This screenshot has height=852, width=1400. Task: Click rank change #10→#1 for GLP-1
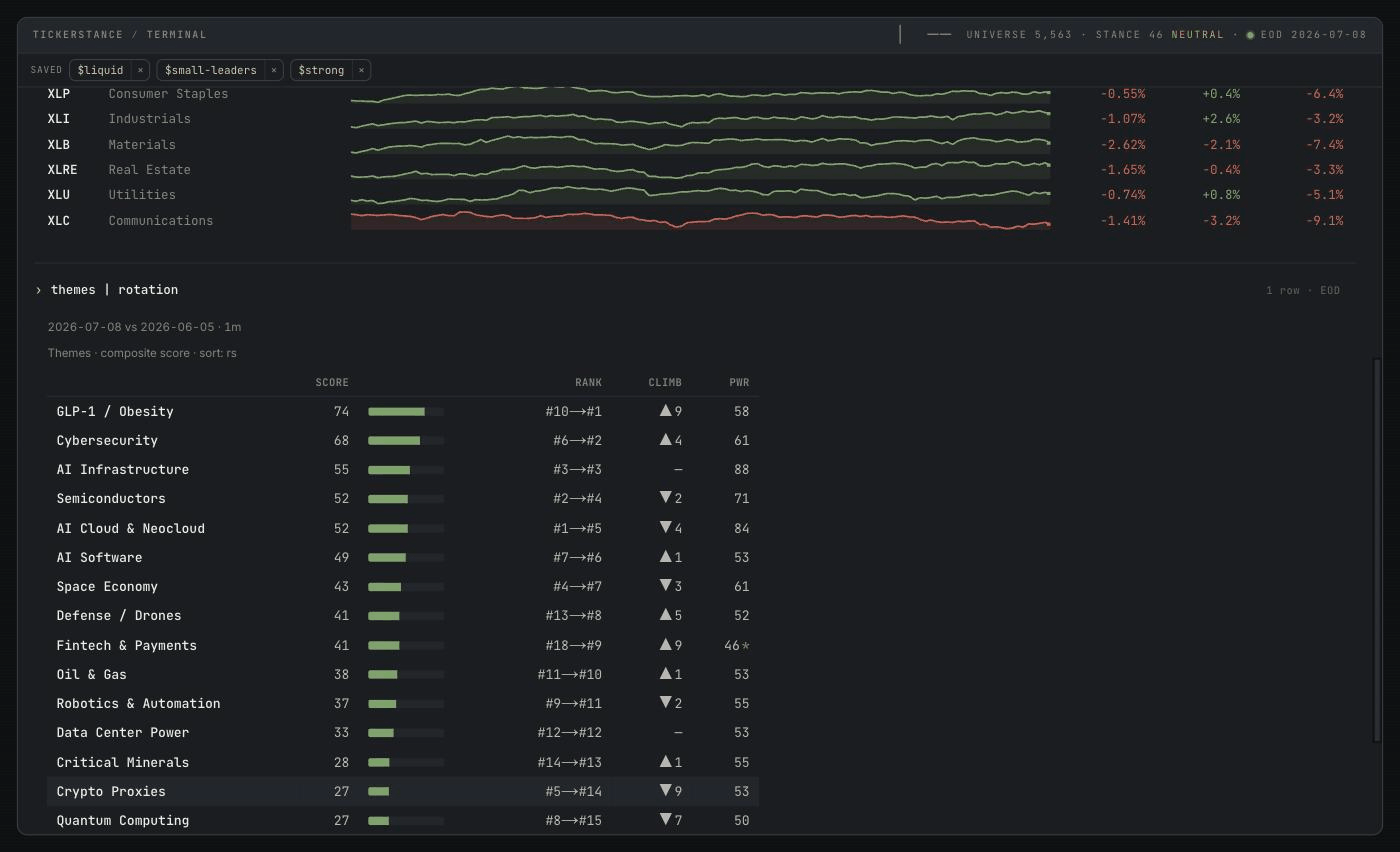click(574, 411)
